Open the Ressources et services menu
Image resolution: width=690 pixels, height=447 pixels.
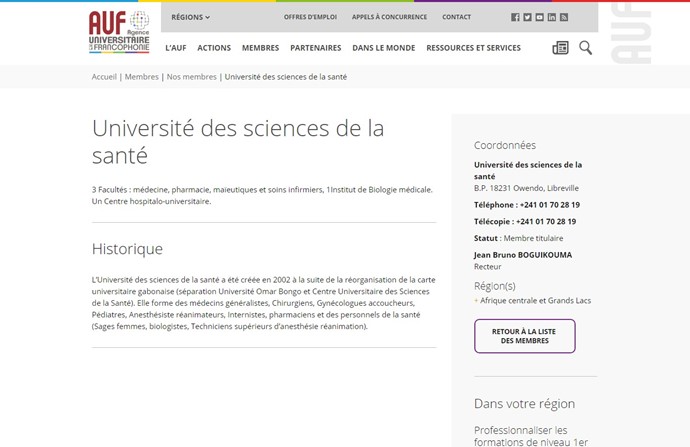[473, 48]
